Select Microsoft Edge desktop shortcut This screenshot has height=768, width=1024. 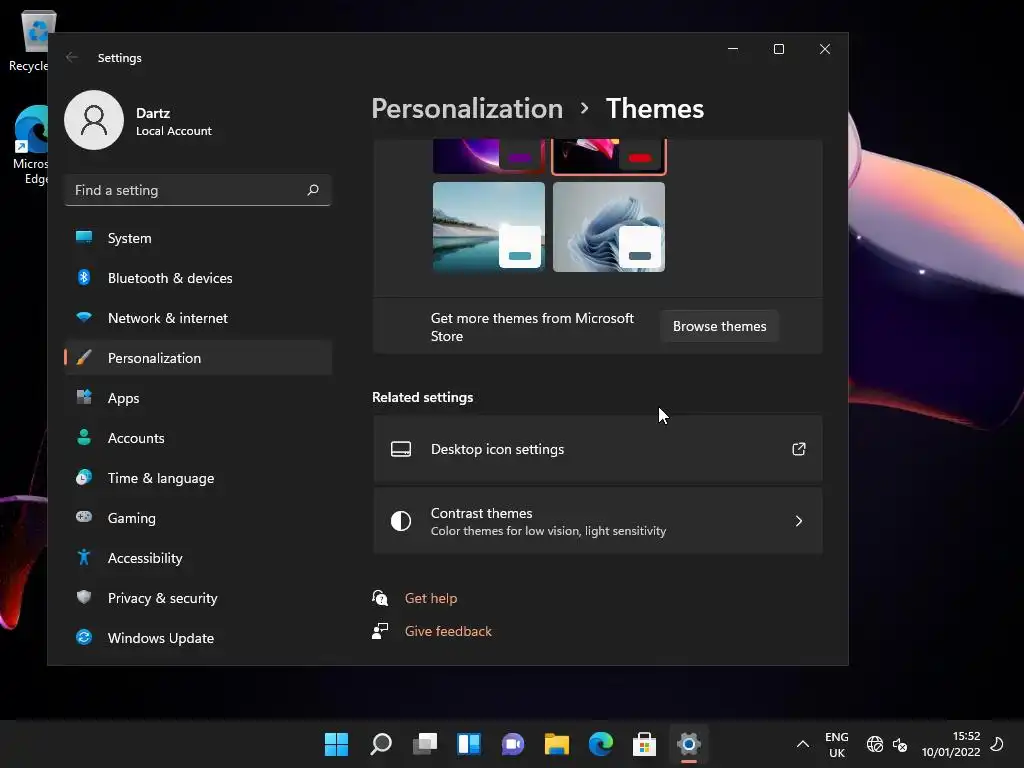click(x=30, y=145)
